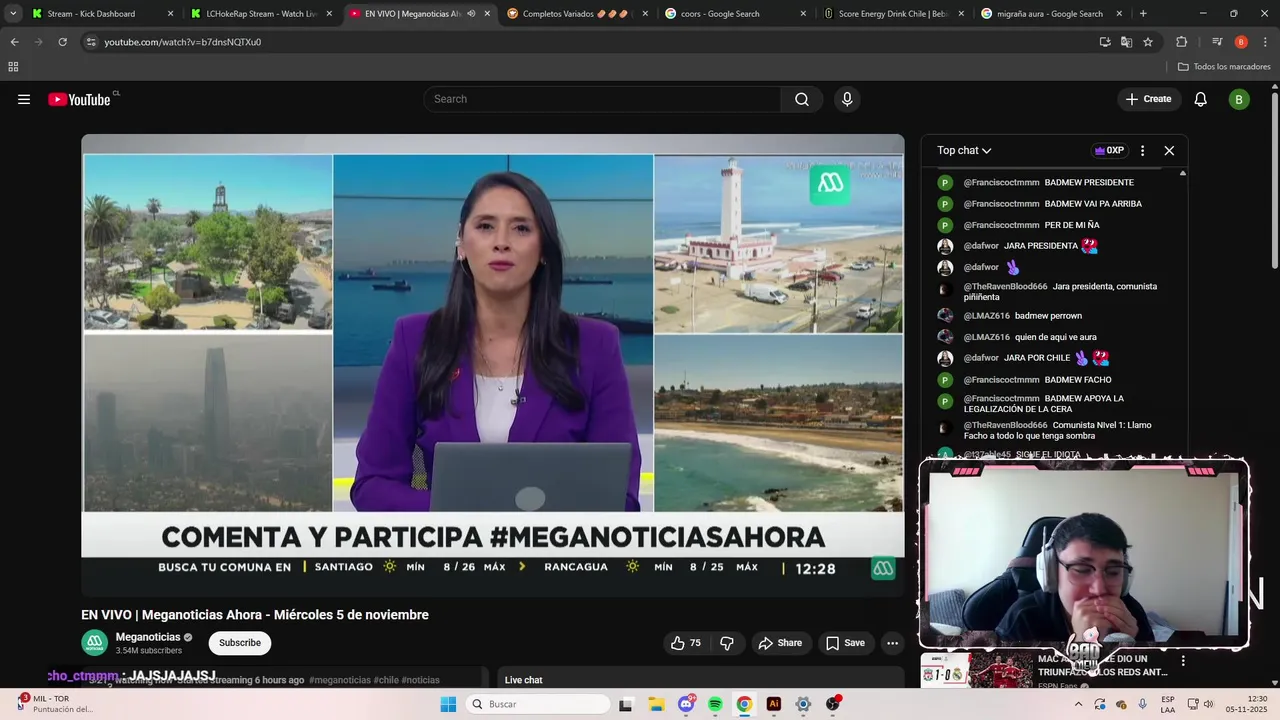Open Adobe Illustrator from the taskbar
Viewport: 1280px width, 720px height.
(x=773, y=704)
